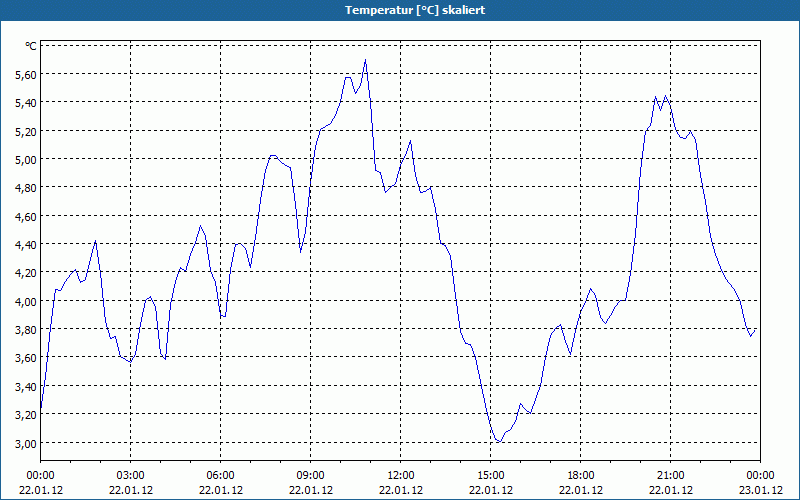Viewport: 800px width, 500px height.
Task: Click the 09:00 time axis label
Action: pos(311,476)
